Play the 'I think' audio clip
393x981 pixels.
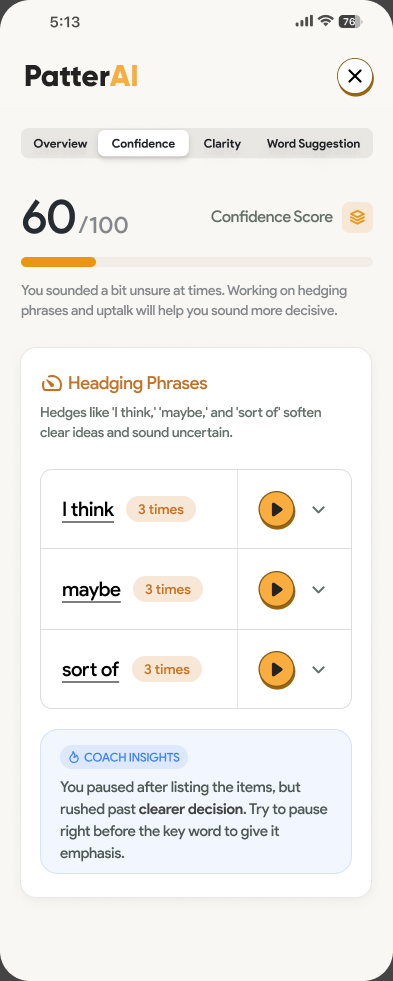277,510
